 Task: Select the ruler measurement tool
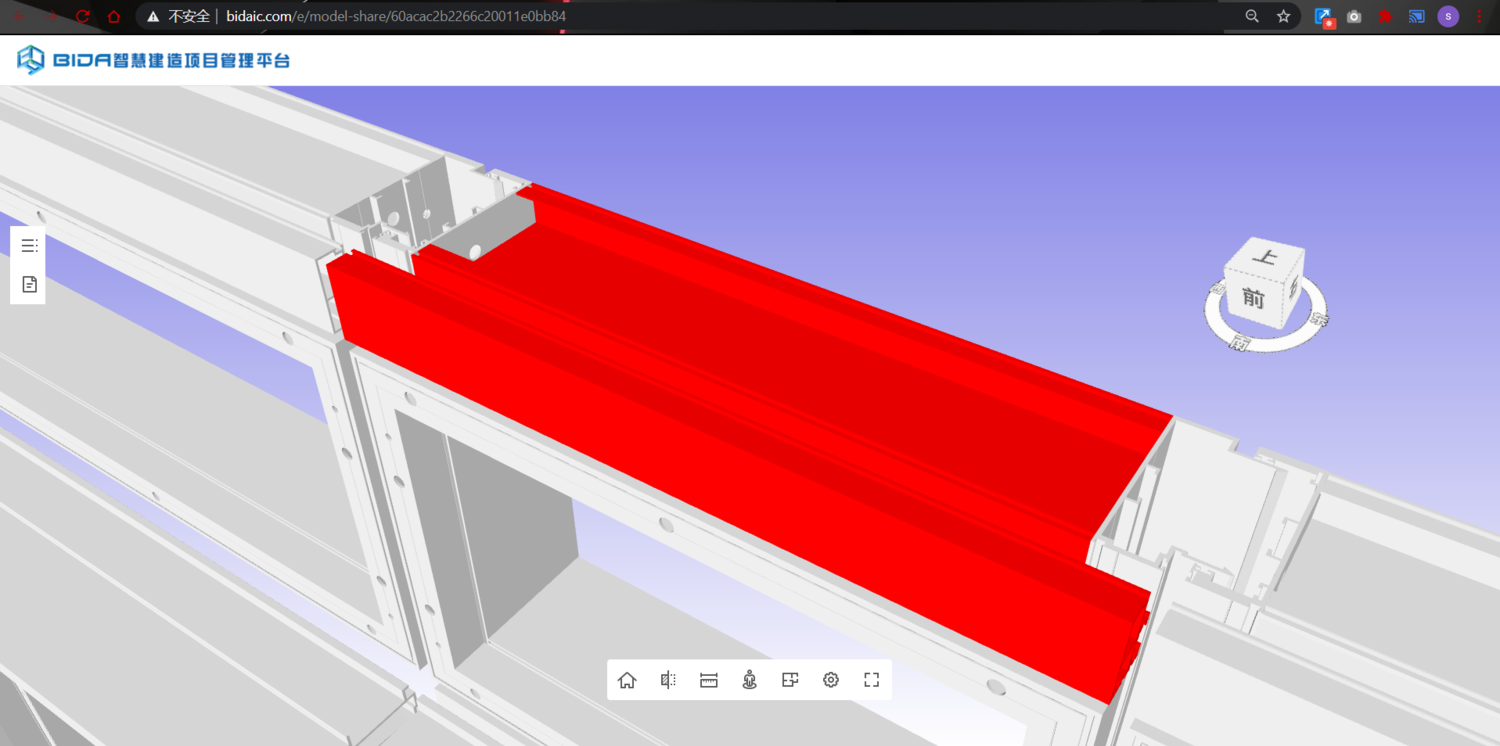[709, 680]
